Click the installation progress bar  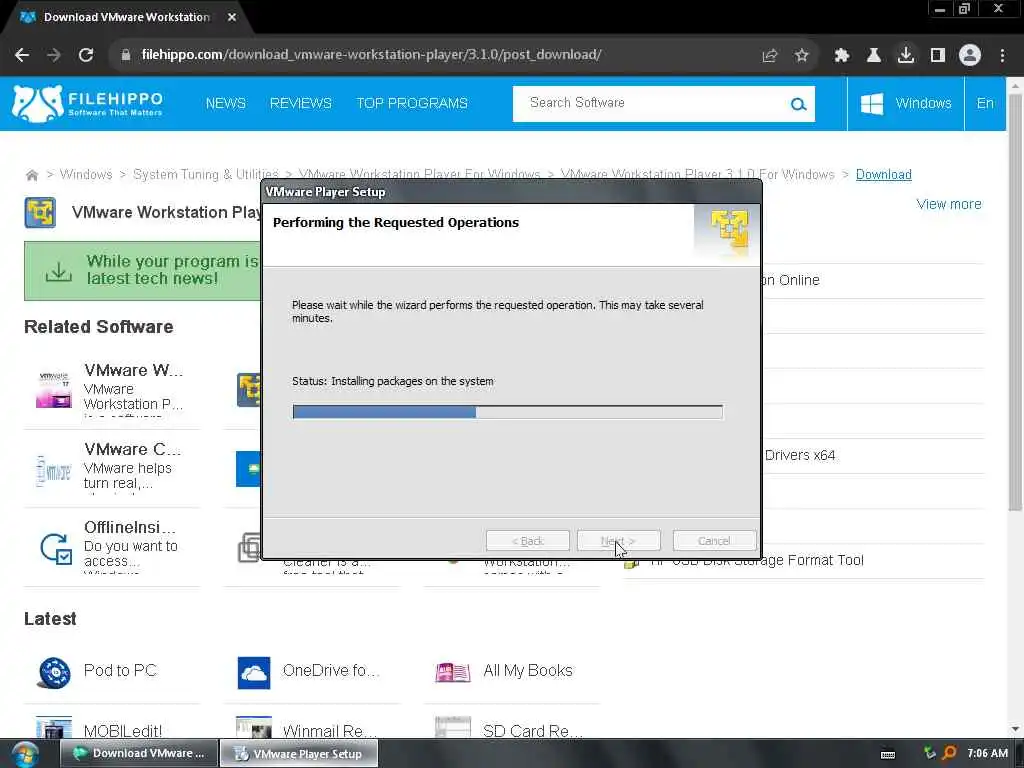(x=507, y=412)
